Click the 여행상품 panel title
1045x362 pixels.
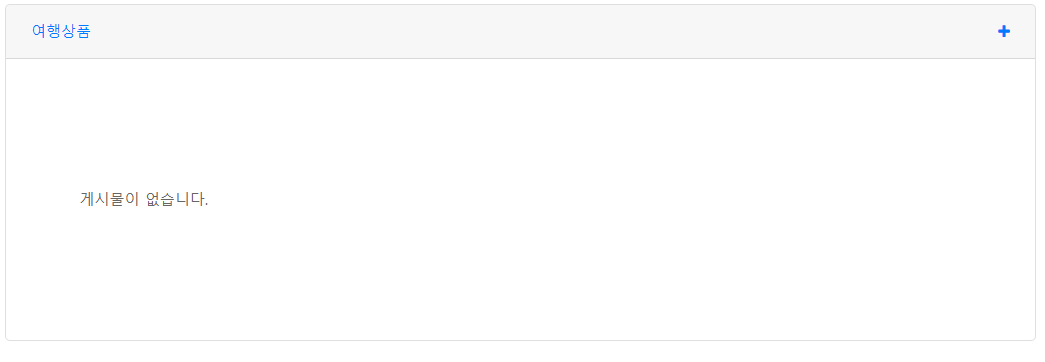pyautogui.click(x=61, y=31)
